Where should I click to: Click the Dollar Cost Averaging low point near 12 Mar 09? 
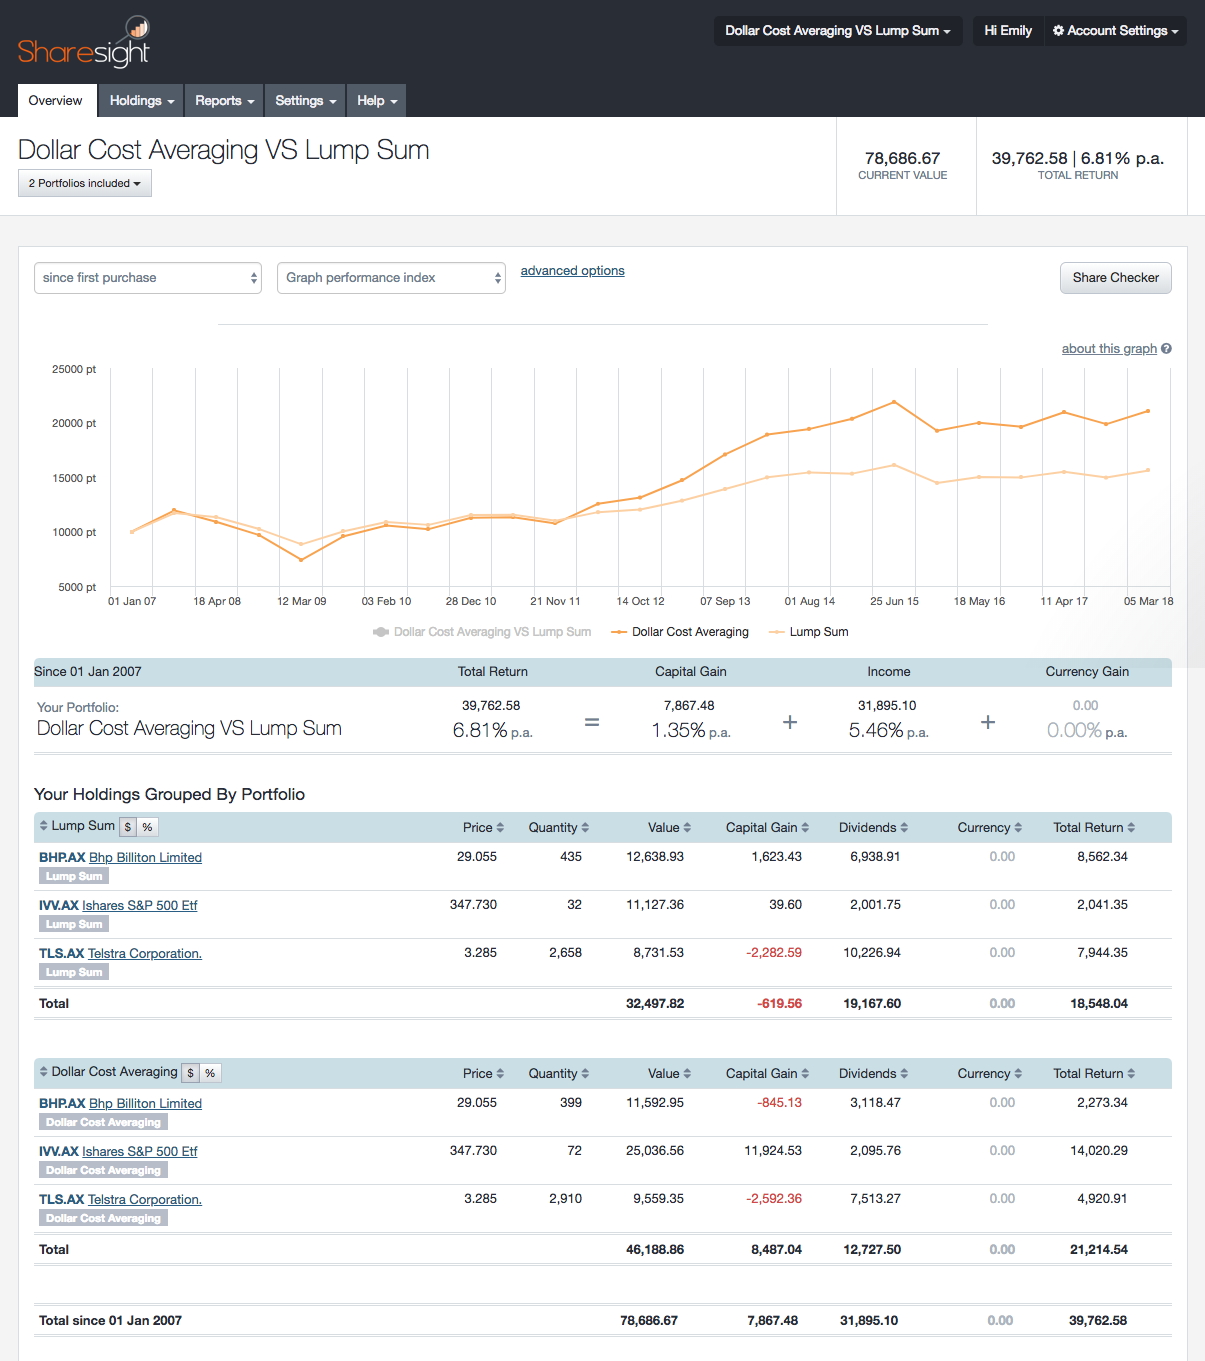[301, 560]
